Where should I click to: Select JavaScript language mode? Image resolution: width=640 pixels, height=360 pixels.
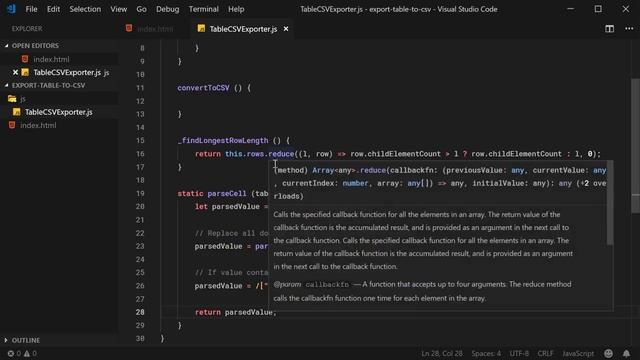point(578,353)
